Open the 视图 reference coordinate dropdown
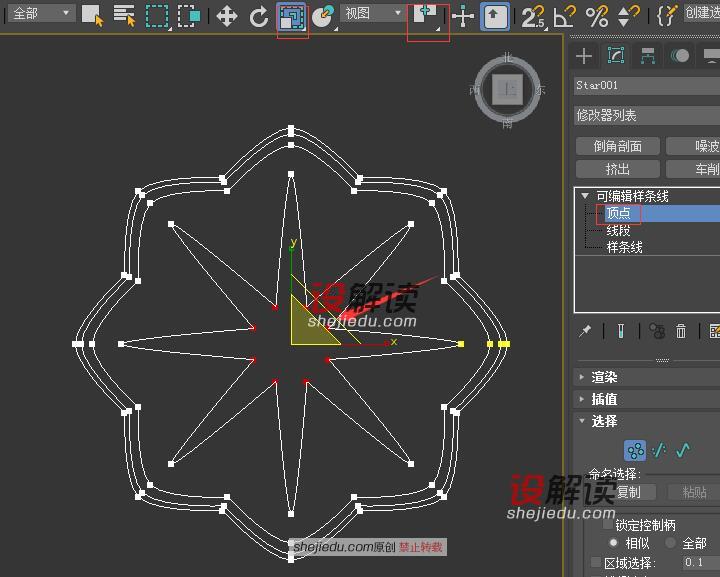 (373, 13)
